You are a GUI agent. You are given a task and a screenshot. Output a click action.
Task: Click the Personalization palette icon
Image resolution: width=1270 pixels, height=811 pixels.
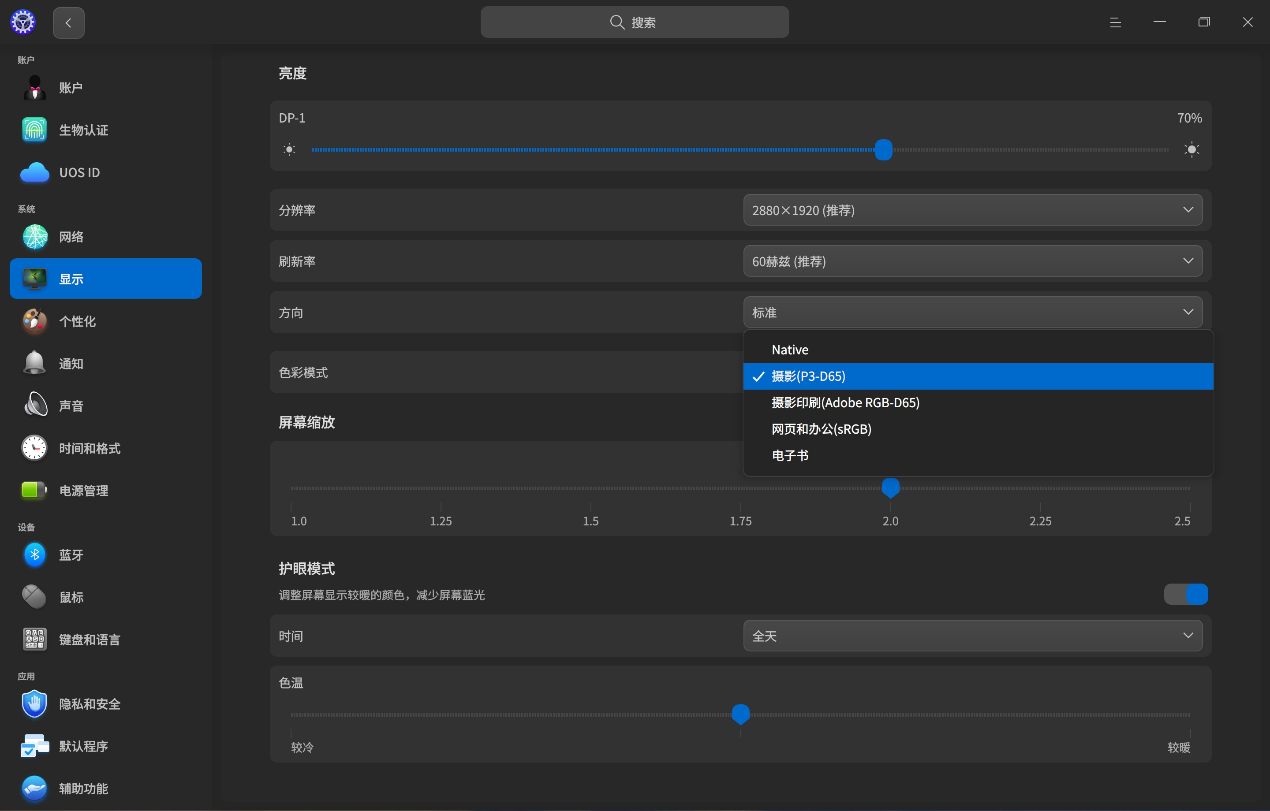[x=35, y=321]
